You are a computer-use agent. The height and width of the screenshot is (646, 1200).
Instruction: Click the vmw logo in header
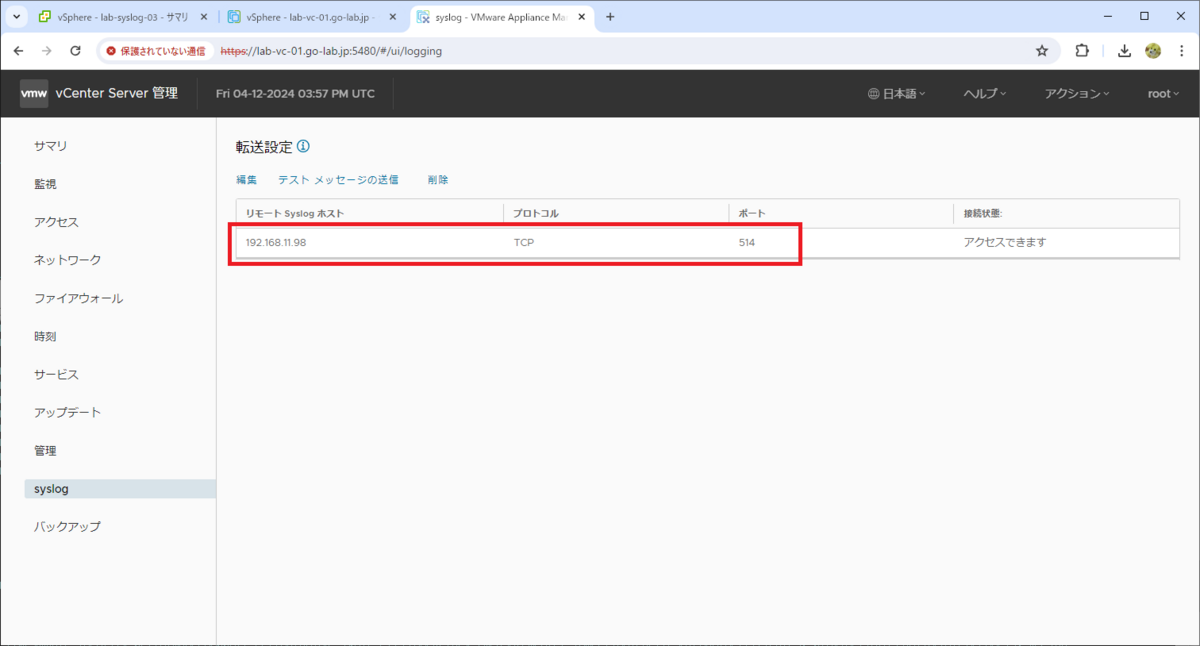click(34, 93)
